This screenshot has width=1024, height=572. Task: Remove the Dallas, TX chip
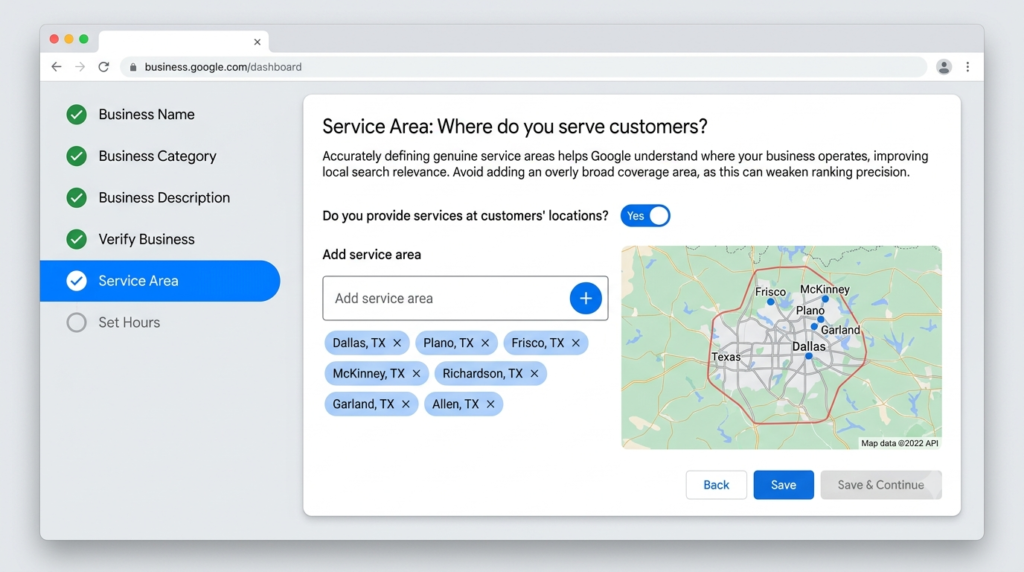(397, 343)
